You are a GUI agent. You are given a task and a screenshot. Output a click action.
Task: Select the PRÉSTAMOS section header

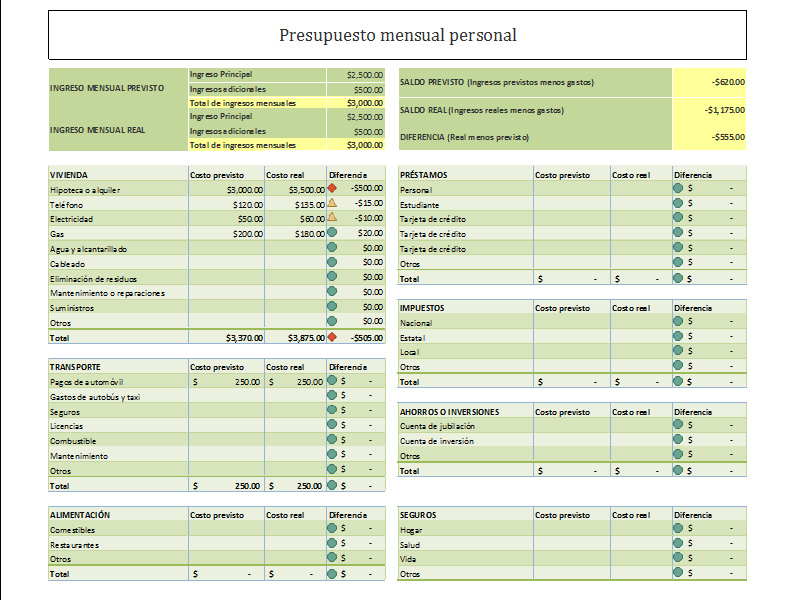click(423, 175)
